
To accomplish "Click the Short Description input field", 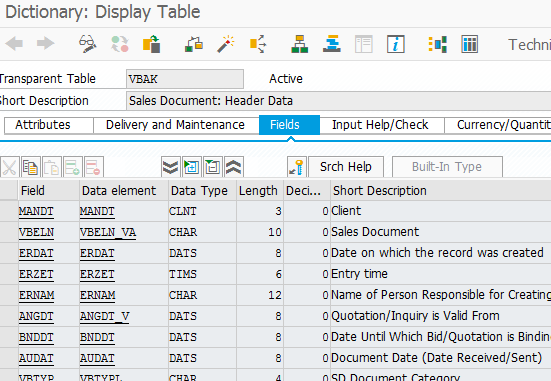I will coord(338,101).
